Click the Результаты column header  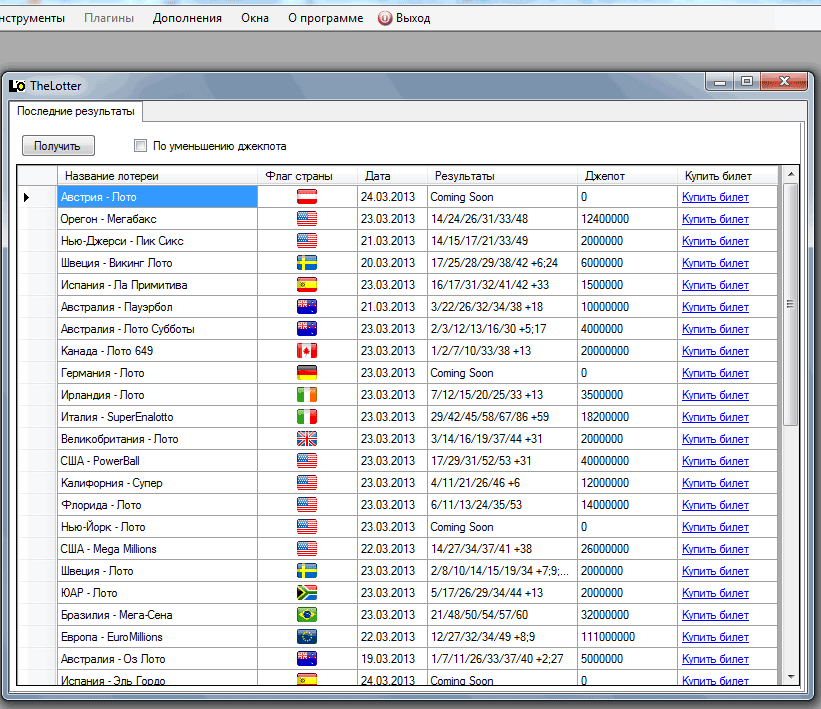(503, 176)
